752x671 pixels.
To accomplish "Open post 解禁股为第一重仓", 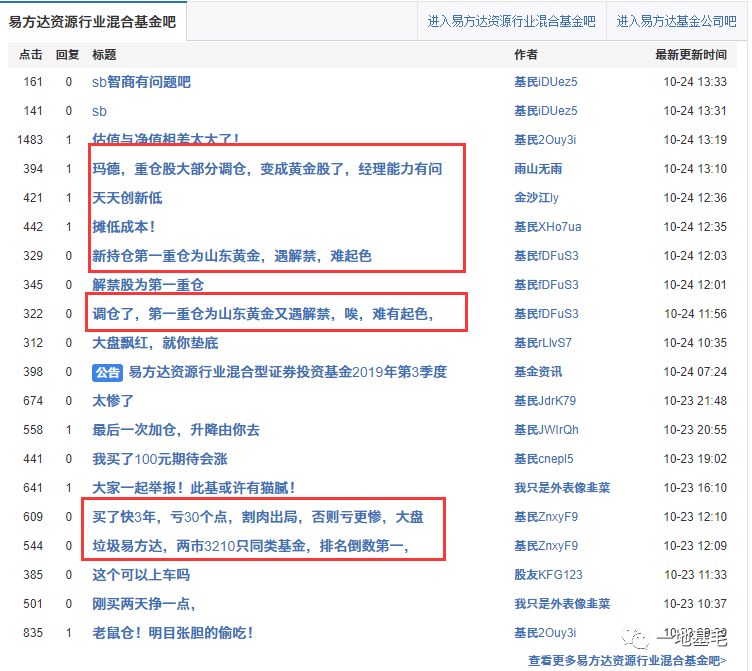I will [148, 285].
